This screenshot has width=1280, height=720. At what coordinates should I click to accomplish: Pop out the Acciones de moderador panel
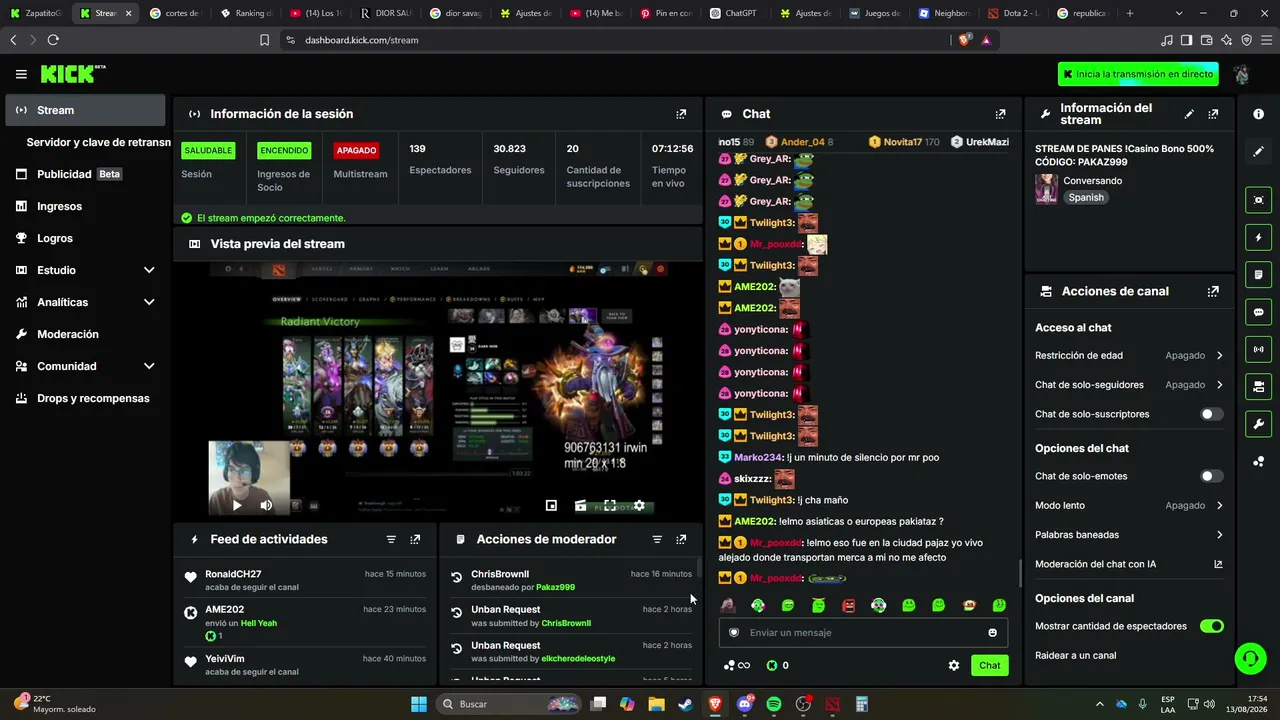click(681, 539)
